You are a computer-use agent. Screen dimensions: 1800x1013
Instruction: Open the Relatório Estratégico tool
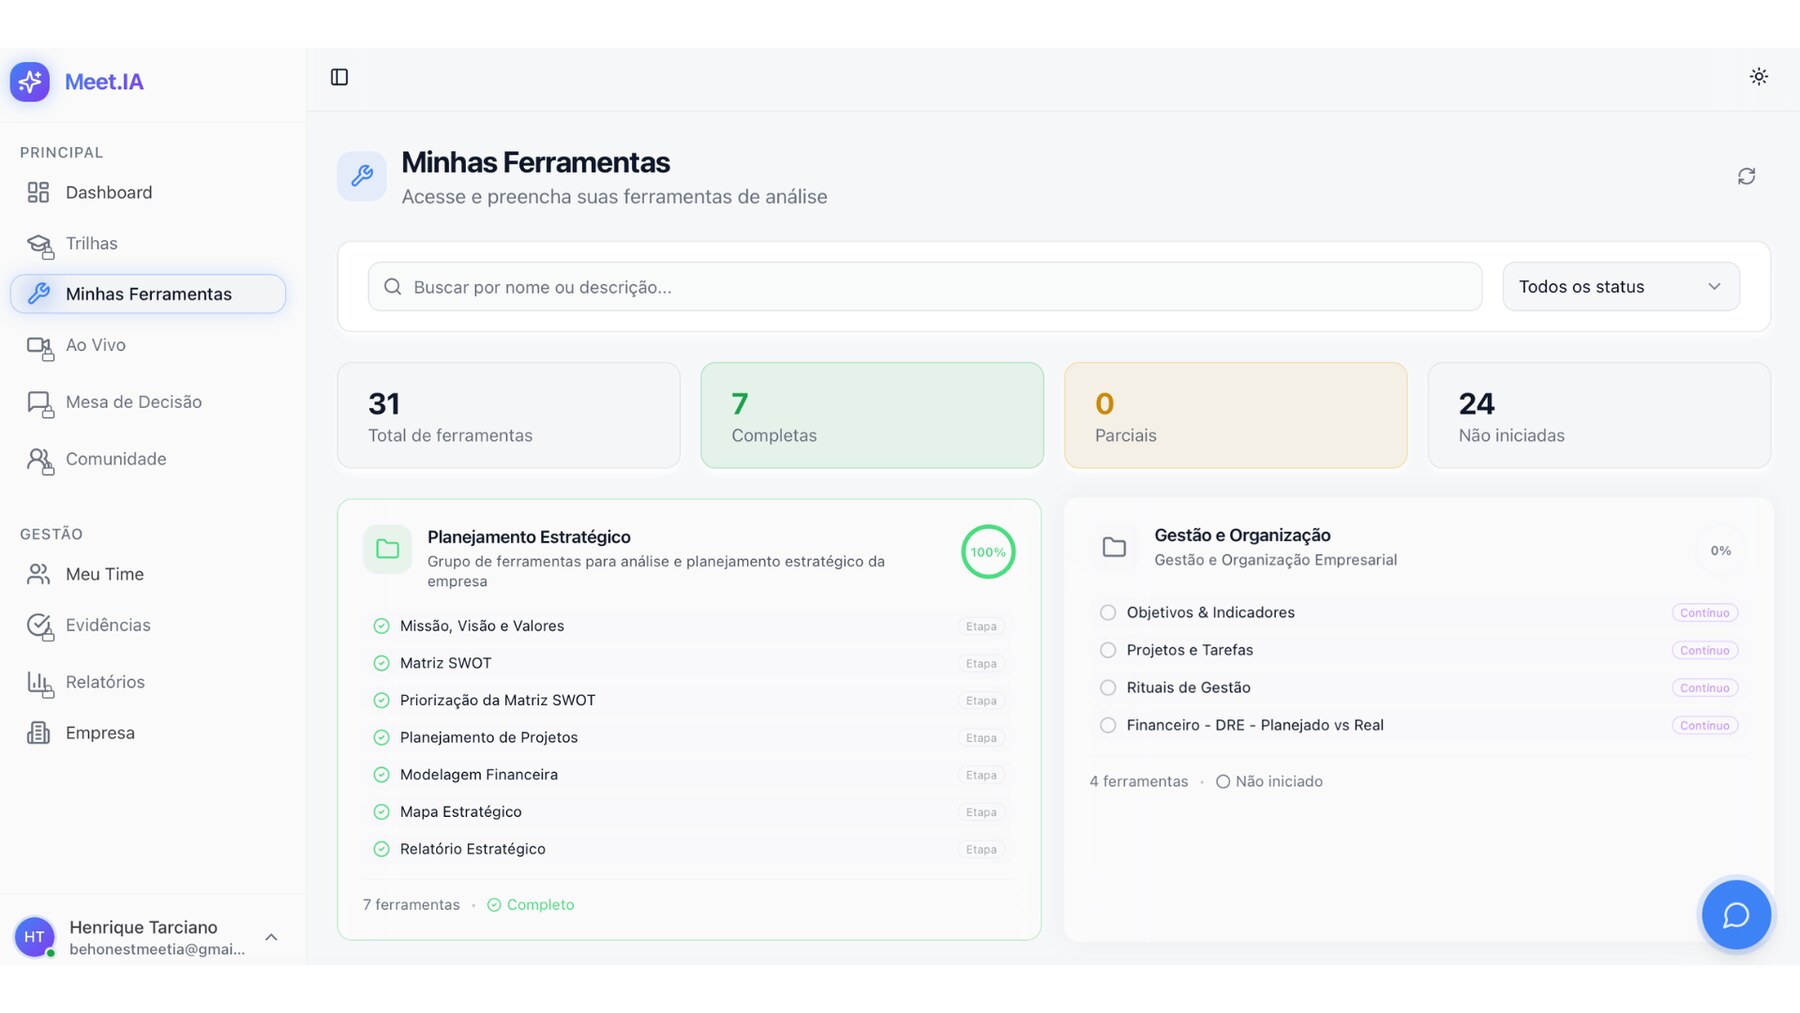[x=688, y=849]
